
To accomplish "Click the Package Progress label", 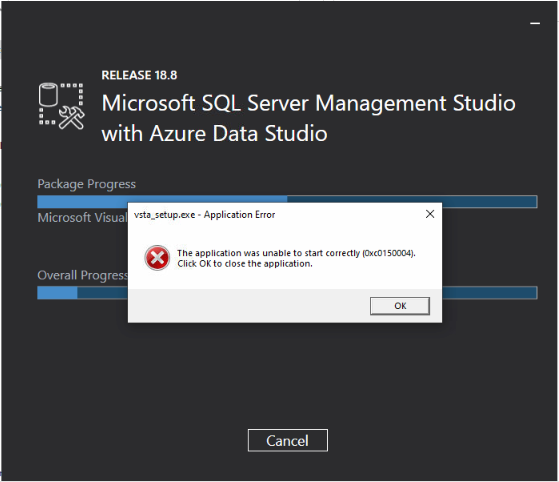I will click(87, 184).
